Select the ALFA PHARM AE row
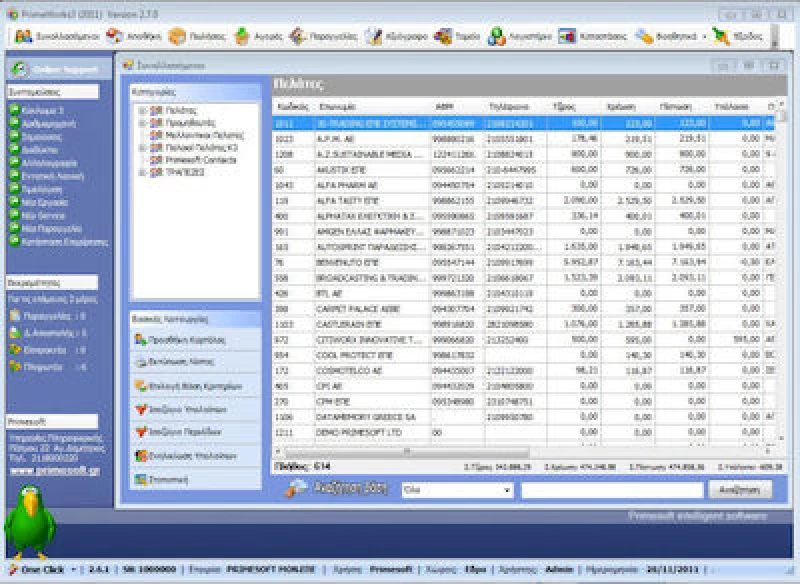This screenshot has width=800, height=584. coord(524,185)
